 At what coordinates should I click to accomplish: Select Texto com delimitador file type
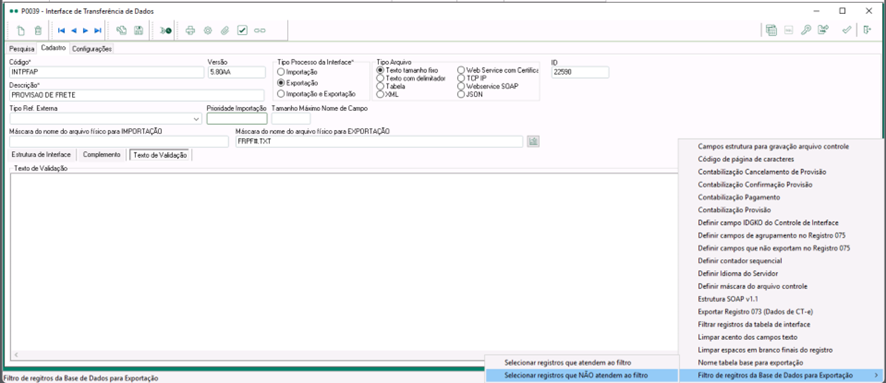[x=411, y=78]
